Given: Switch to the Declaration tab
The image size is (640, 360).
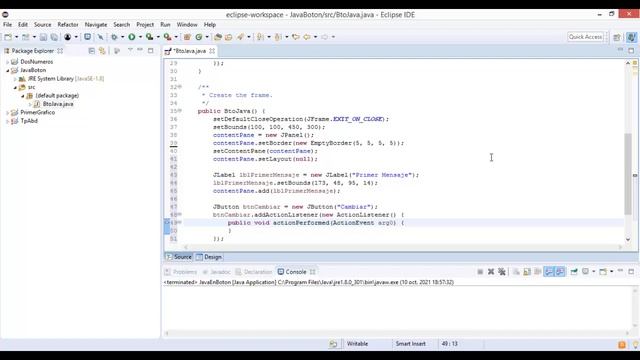Looking at the screenshot, I should (254, 272).
